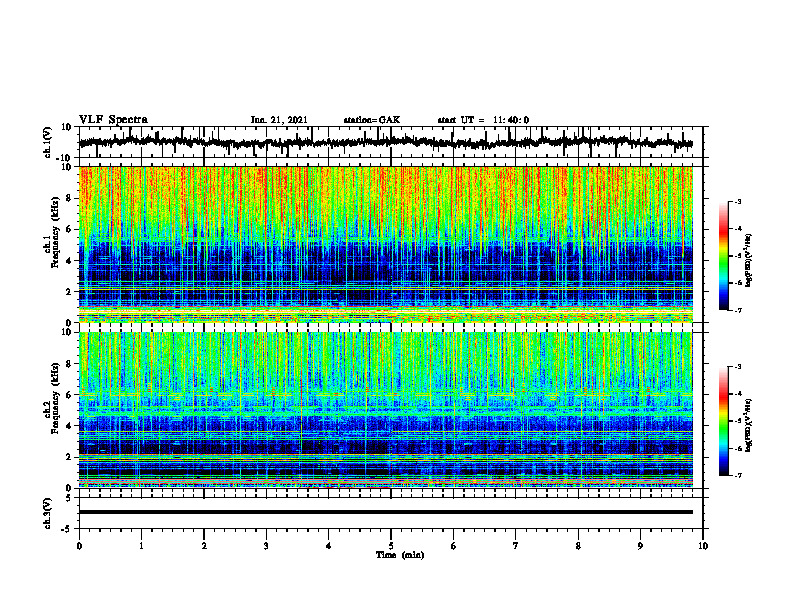
Task: Click the "-3" label on ch.1 color scale
Action: [x=737, y=201]
